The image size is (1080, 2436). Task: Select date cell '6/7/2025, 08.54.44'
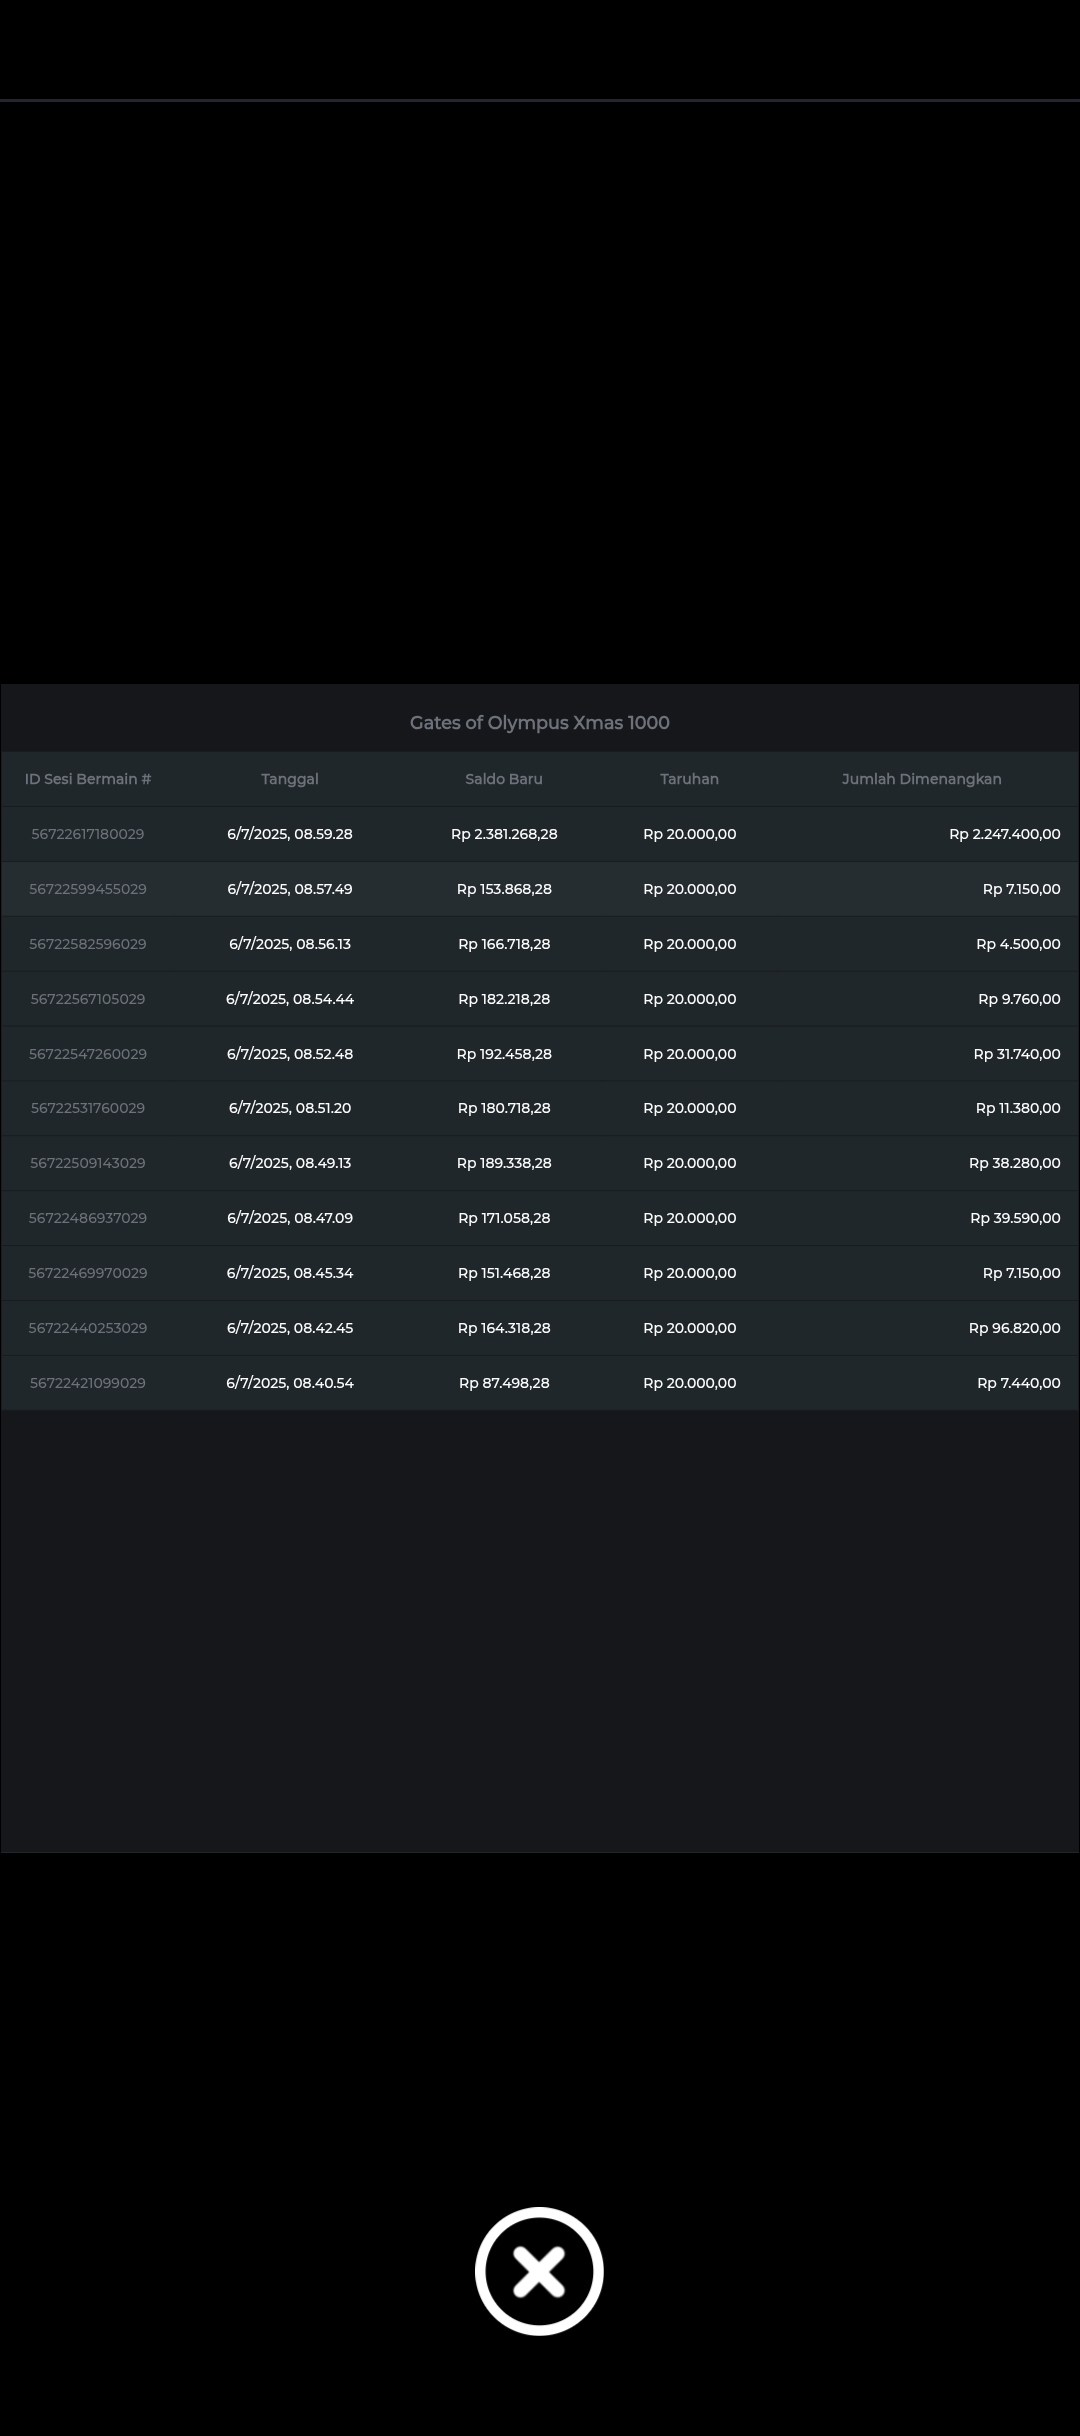(x=290, y=999)
